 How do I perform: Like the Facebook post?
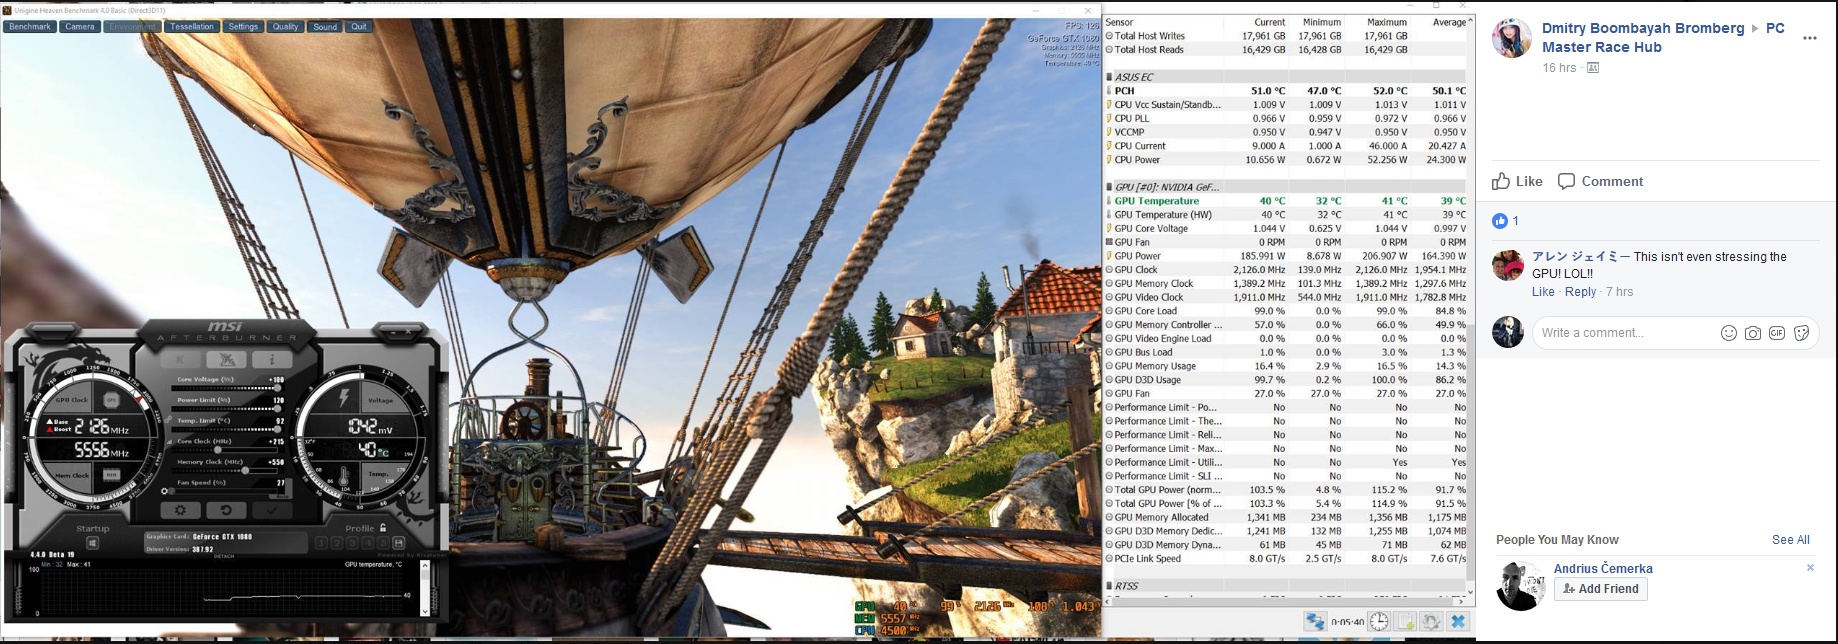[x=1518, y=181]
